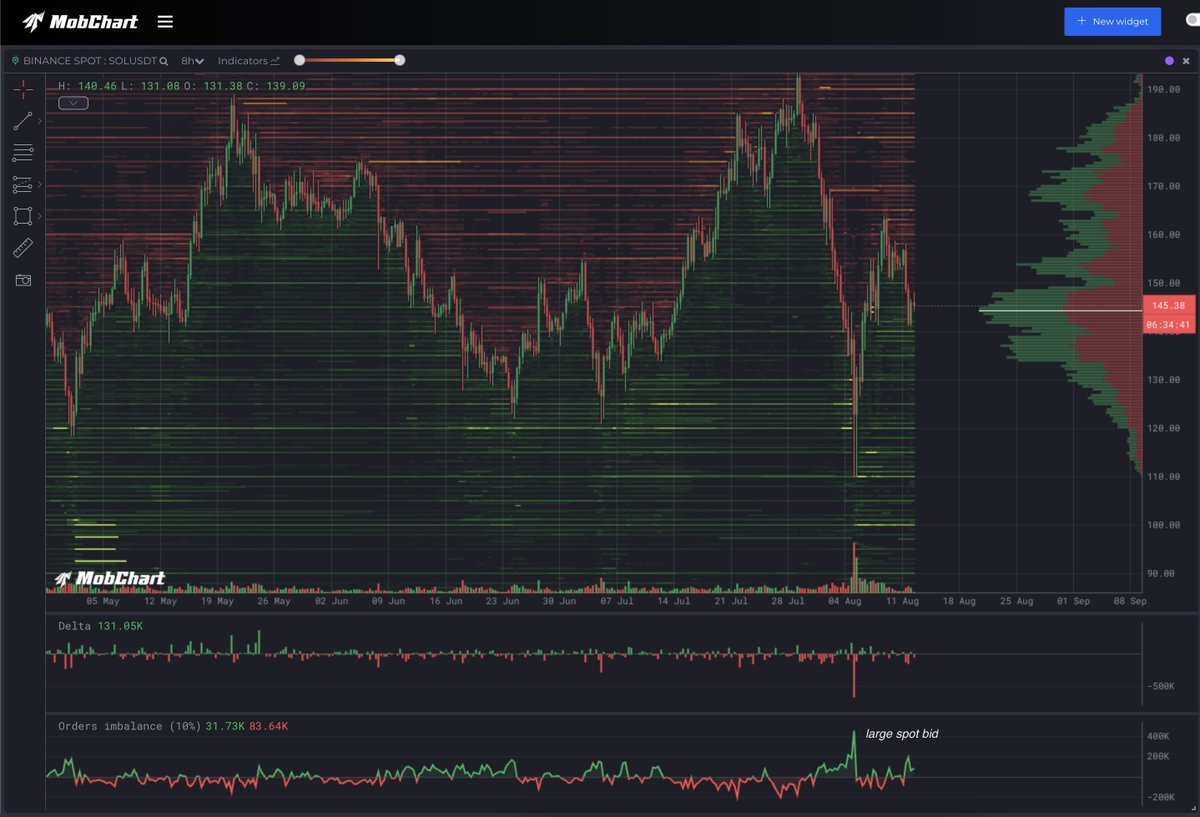This screenshot has height=817, width=1200.
Task: Pick the rectangle shape tool
Action: [23, 216]
